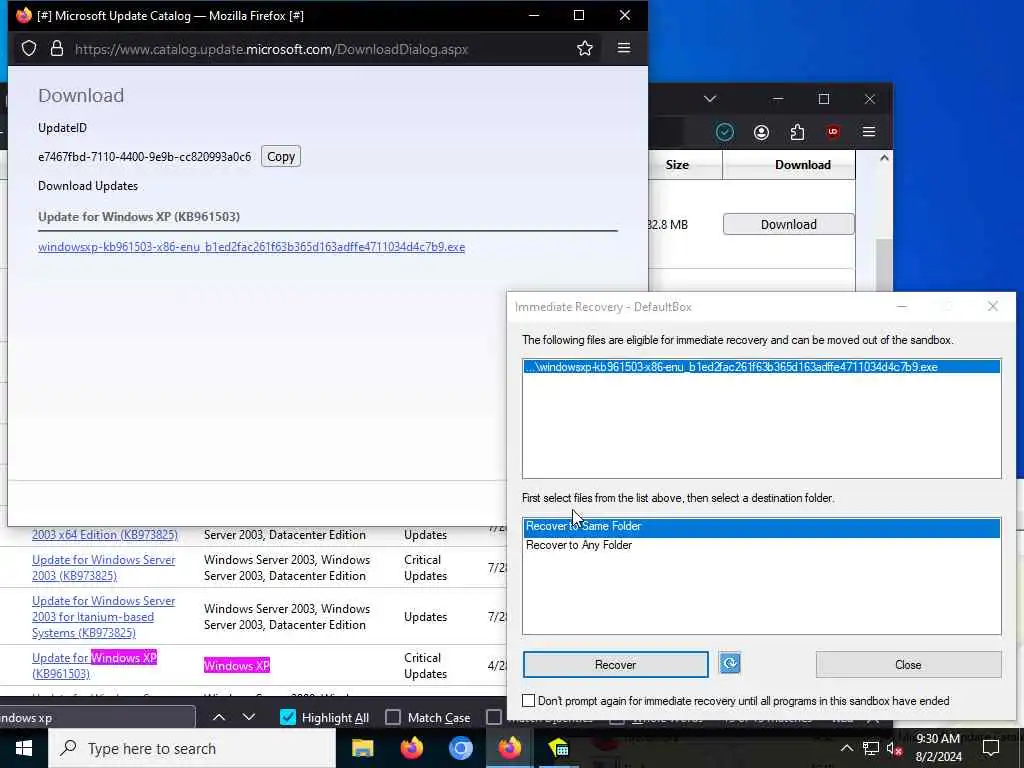The height and width of the screenshot is (768, 1024).
Task: Go to the previous find match arrow
Action: pos(219,717)
